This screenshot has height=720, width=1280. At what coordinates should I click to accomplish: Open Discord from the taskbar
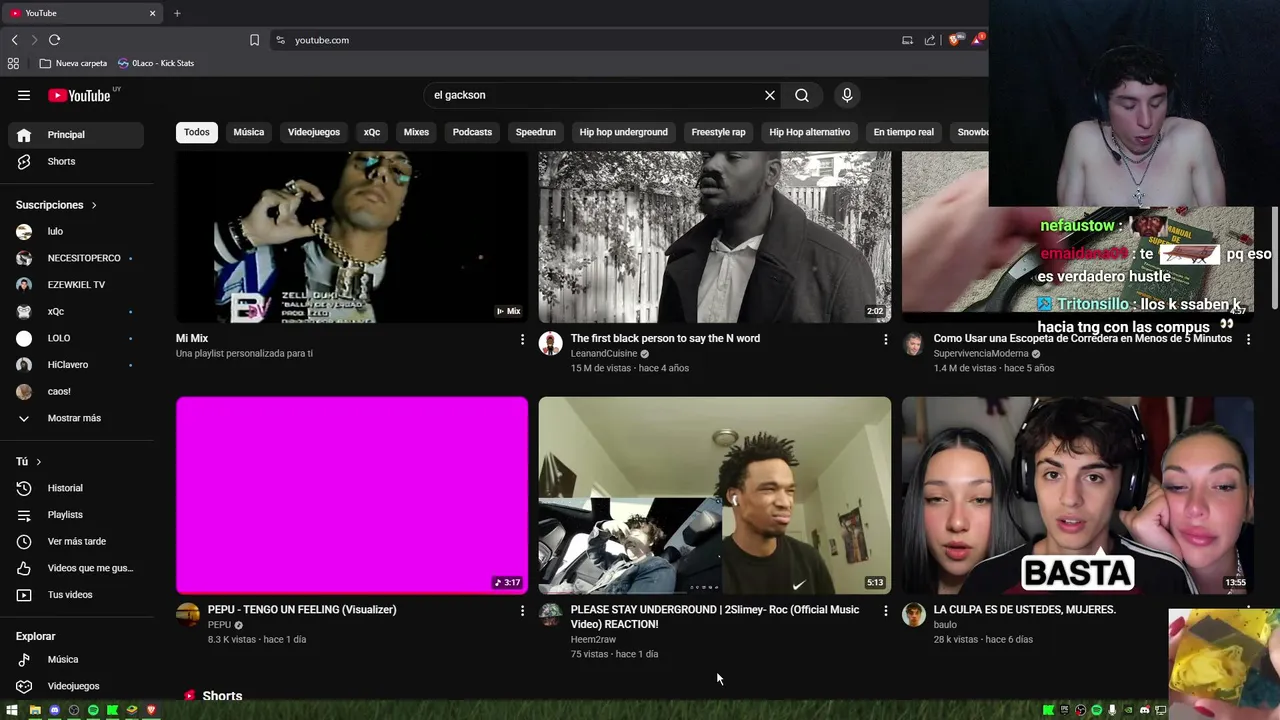(x=54, y=710)
